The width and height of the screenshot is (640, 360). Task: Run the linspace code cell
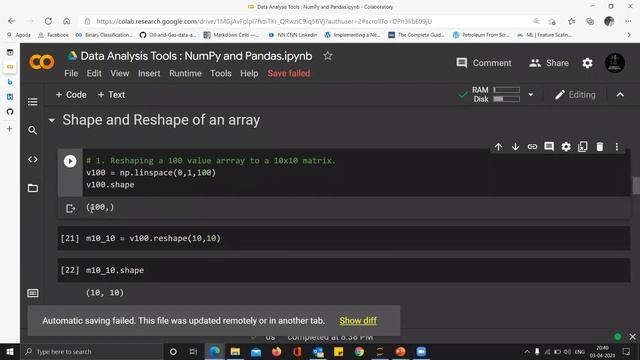pos(70,161)
